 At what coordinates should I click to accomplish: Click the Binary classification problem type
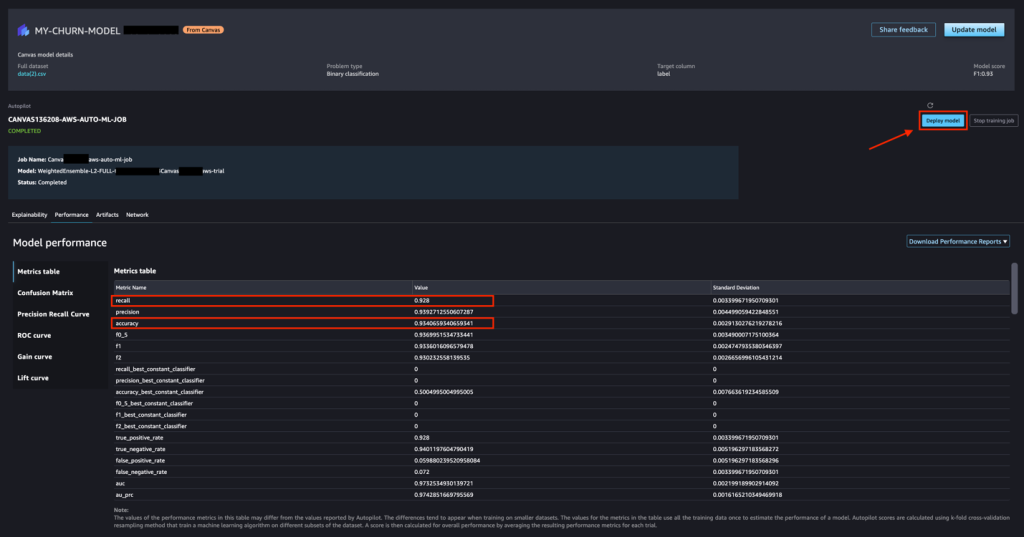(x=353, y=74)
